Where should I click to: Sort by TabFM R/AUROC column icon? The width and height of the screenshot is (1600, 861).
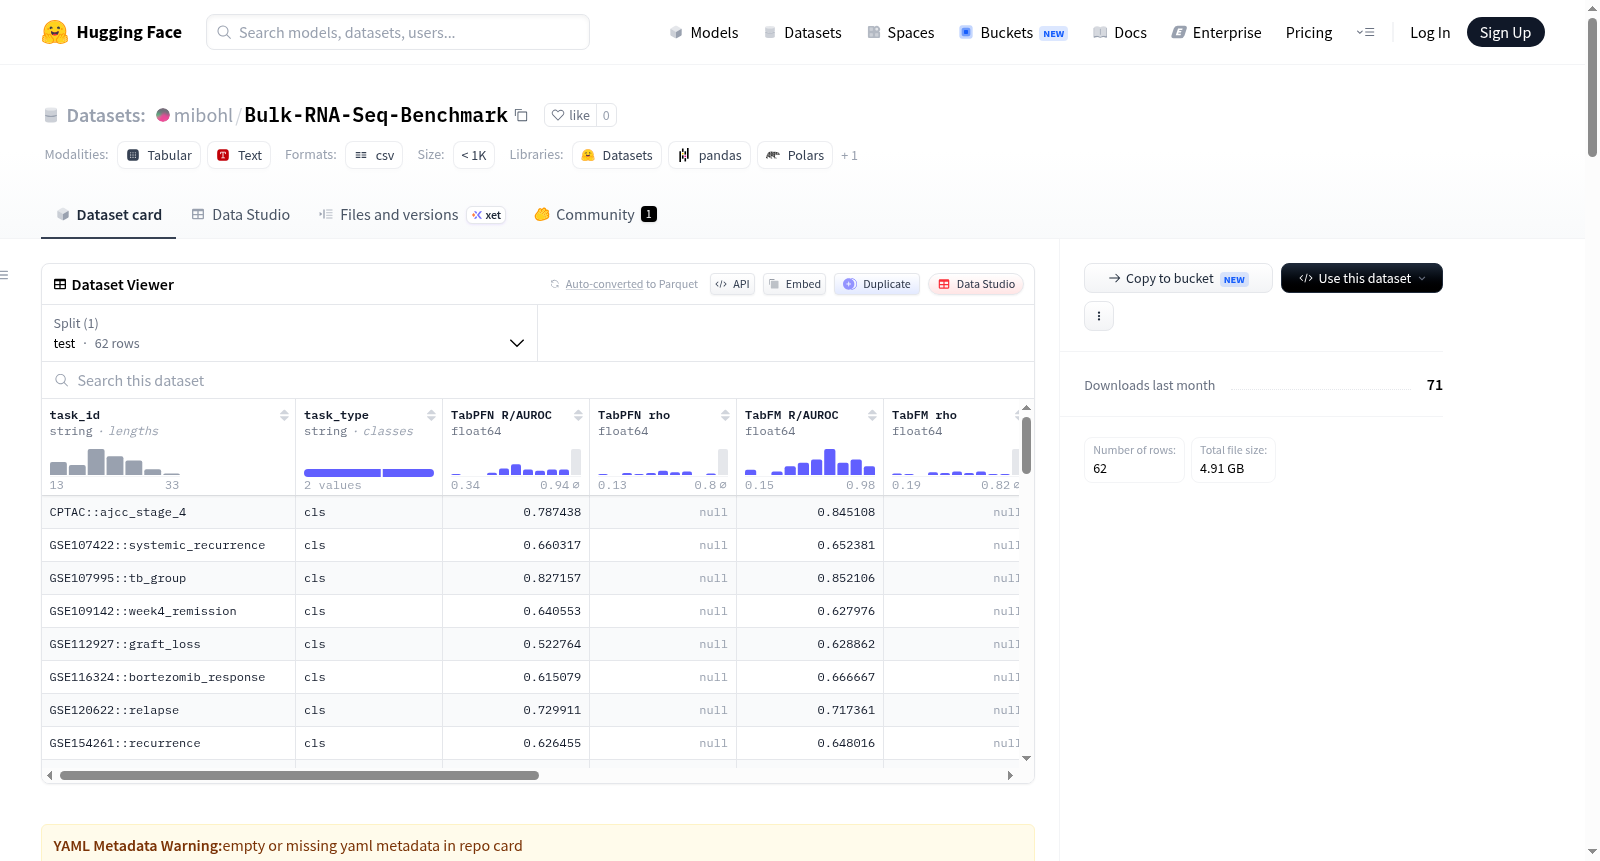point(872,415)
